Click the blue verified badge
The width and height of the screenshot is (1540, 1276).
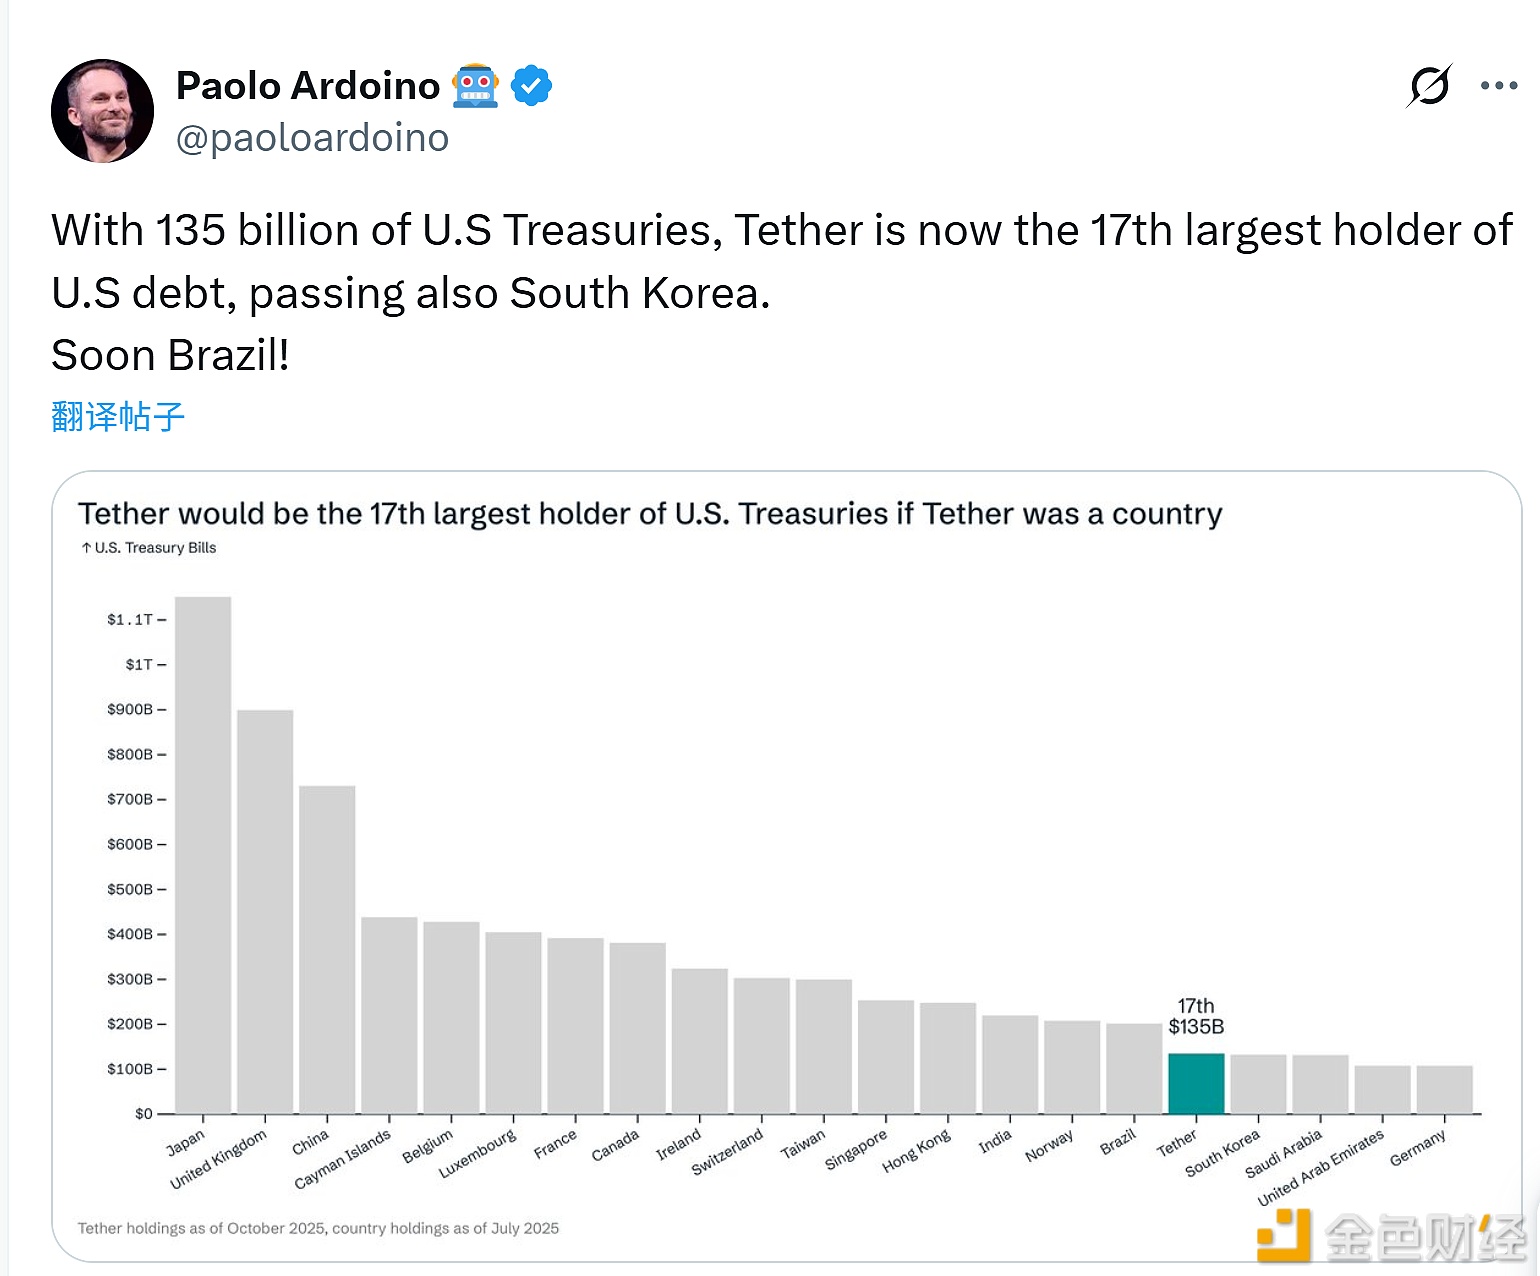tap(531, 85)
